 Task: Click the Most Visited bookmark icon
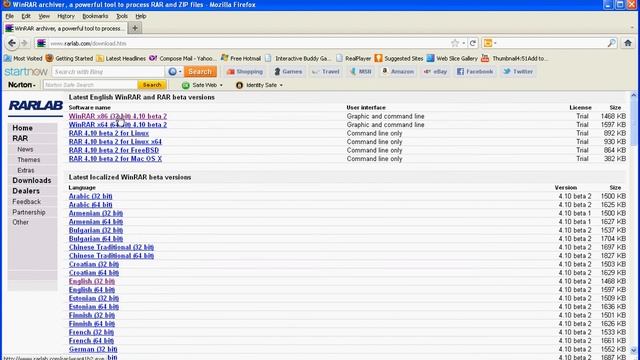tap(7, 58)
